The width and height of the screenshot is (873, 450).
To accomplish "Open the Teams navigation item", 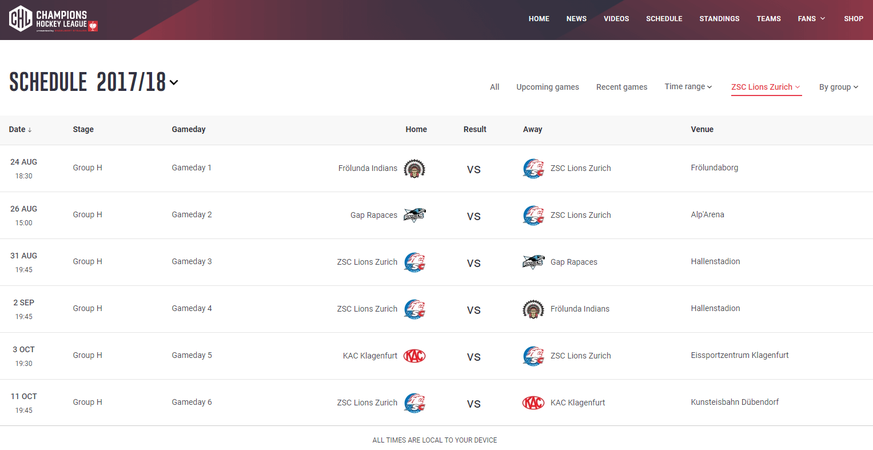I will click(768, 18).
